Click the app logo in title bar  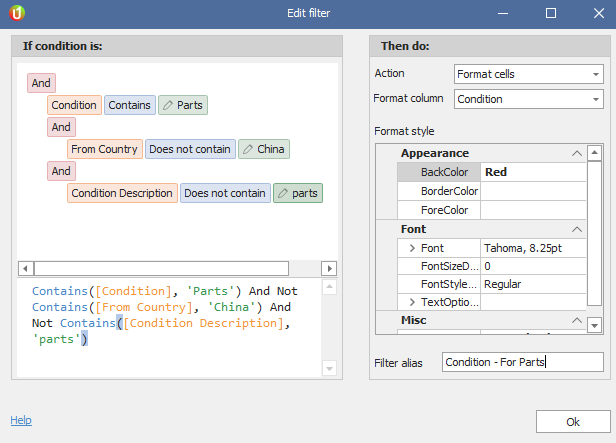coord(17,13)
